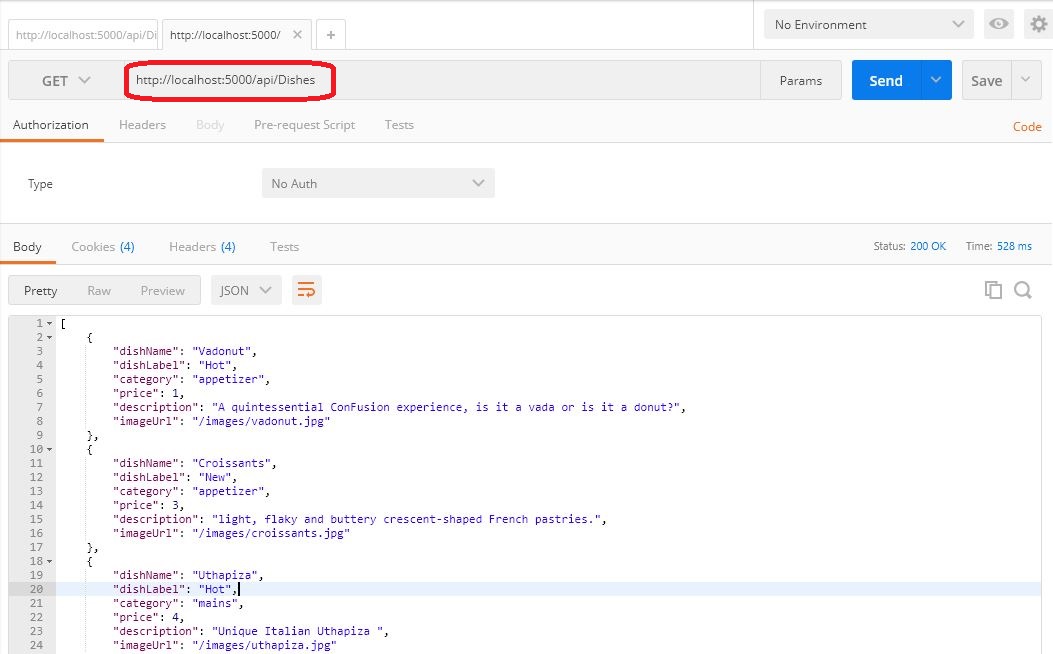This screenshot has height=654, width=1053.
Task: Open the JSON response format dropdown
Action: pyautogui.click(x=244, y=289)
